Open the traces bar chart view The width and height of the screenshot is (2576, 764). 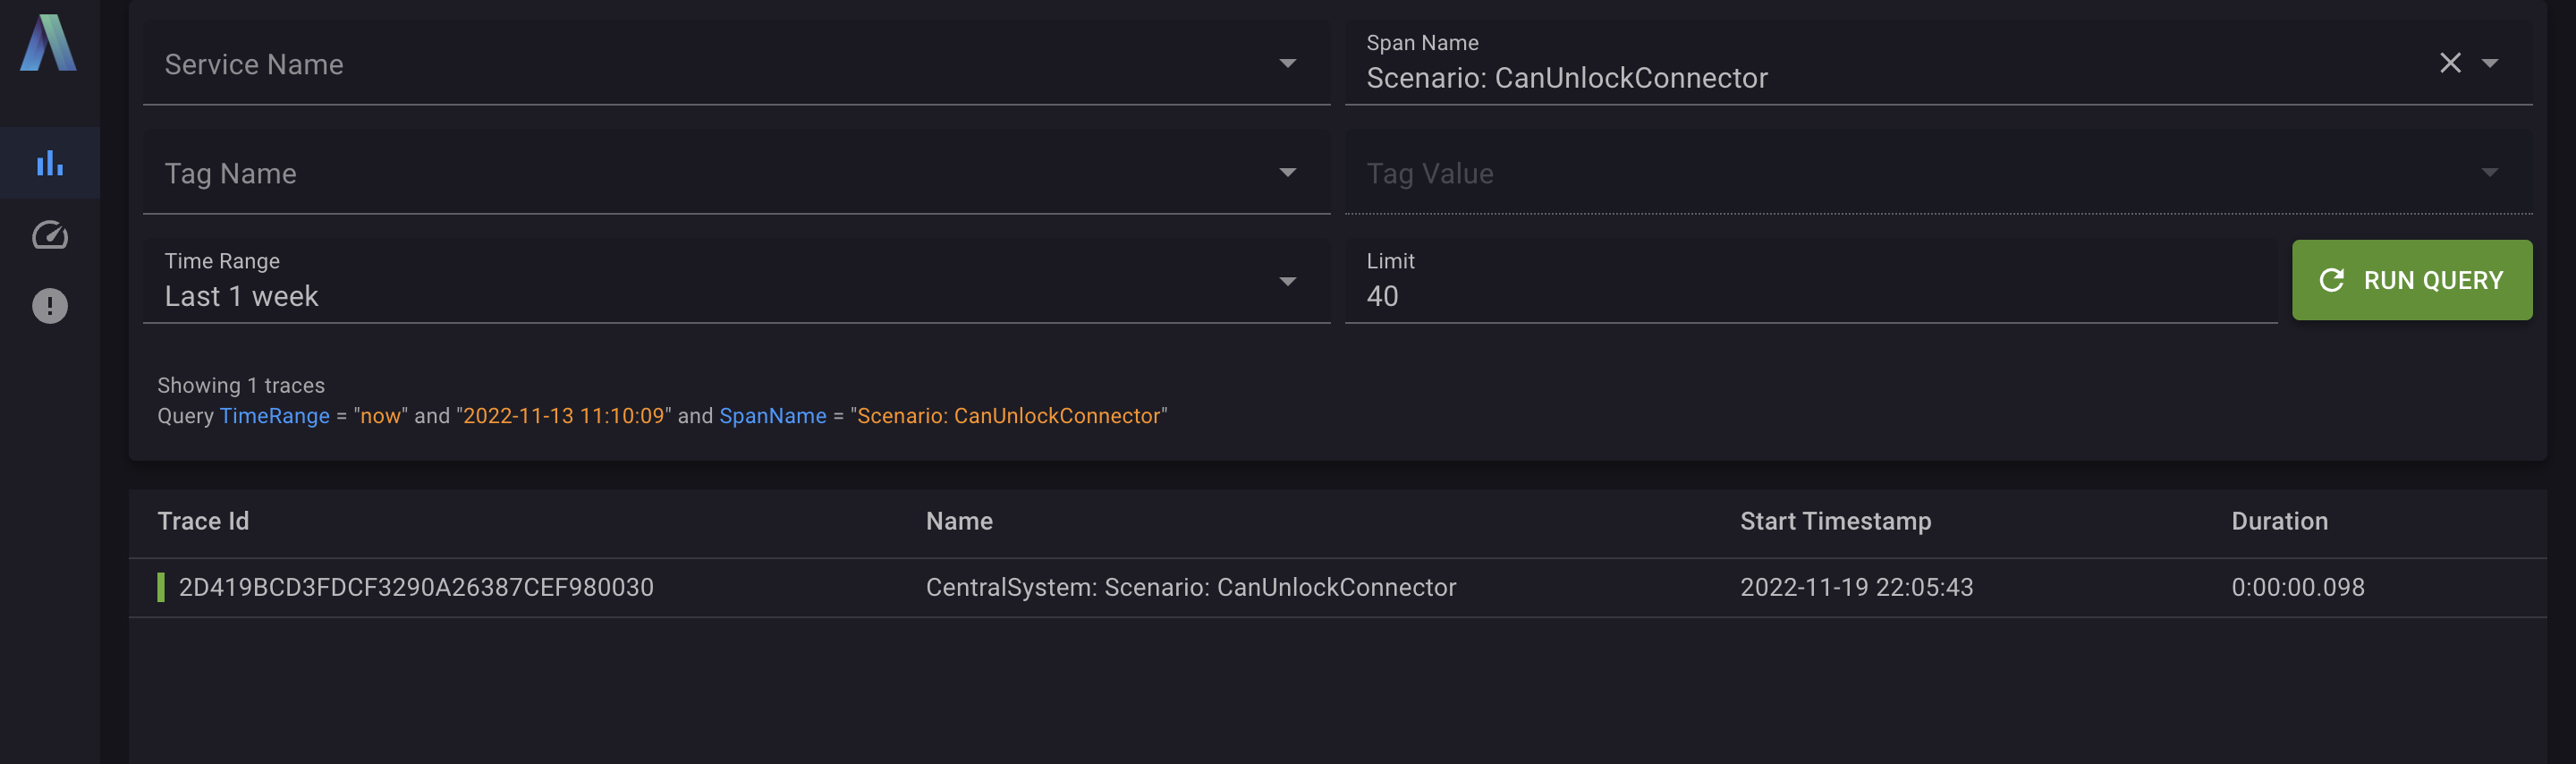50,163
